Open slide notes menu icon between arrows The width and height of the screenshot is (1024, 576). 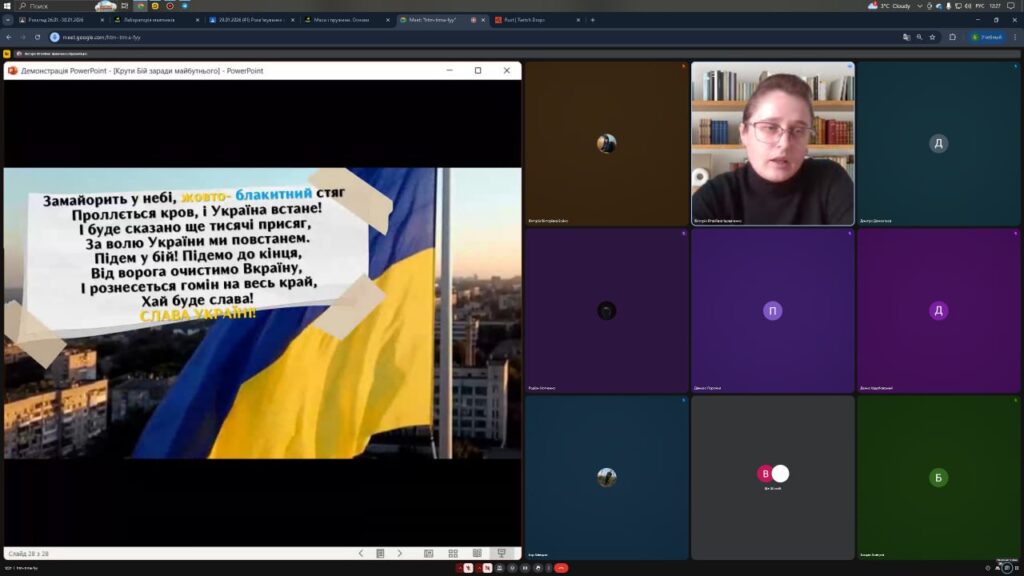[380, 553]
